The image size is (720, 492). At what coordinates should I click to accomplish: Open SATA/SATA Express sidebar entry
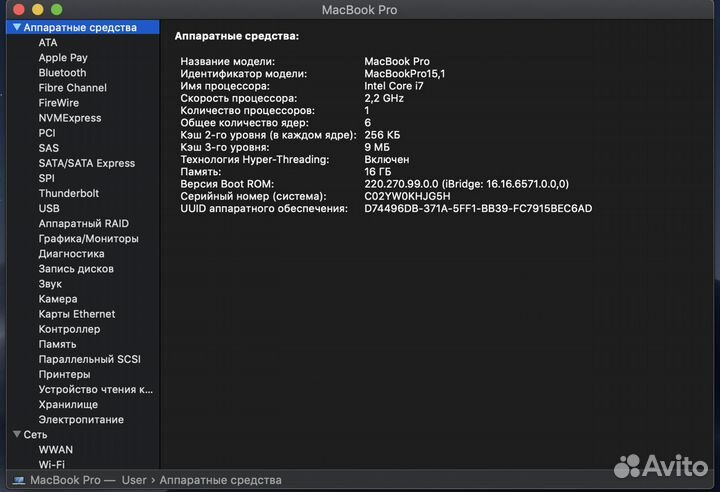[x=87, y=163]
